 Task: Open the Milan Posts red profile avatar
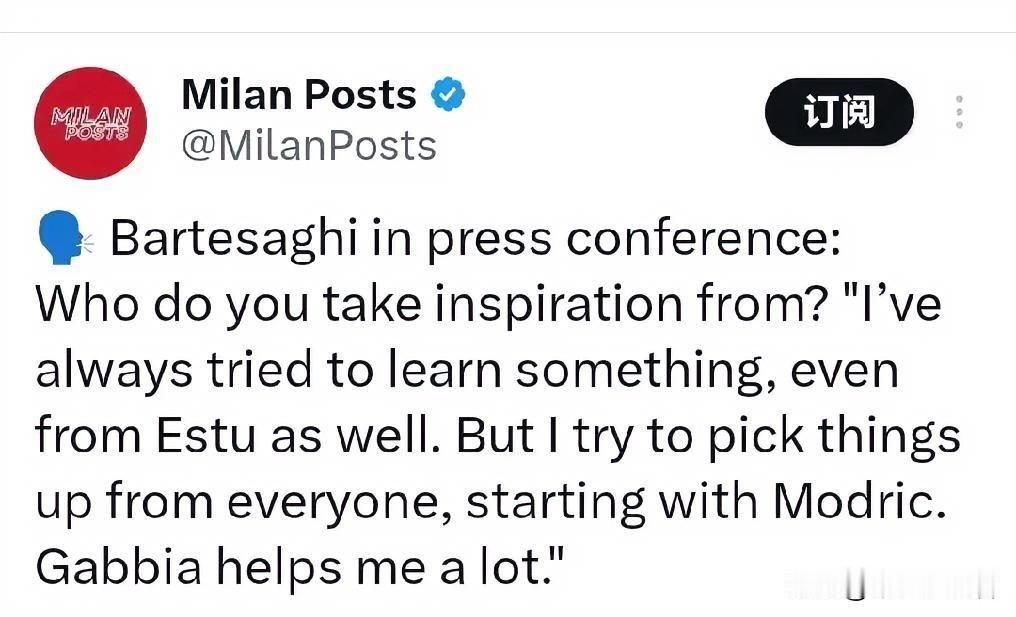(91, 123)
